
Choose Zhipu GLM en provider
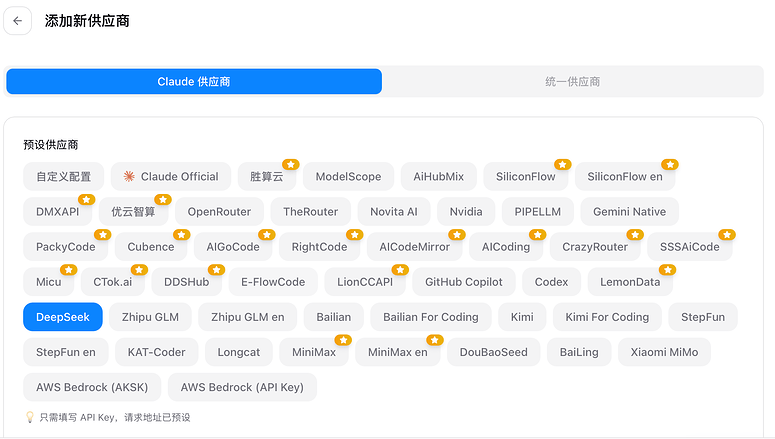(x=248, y=317)
